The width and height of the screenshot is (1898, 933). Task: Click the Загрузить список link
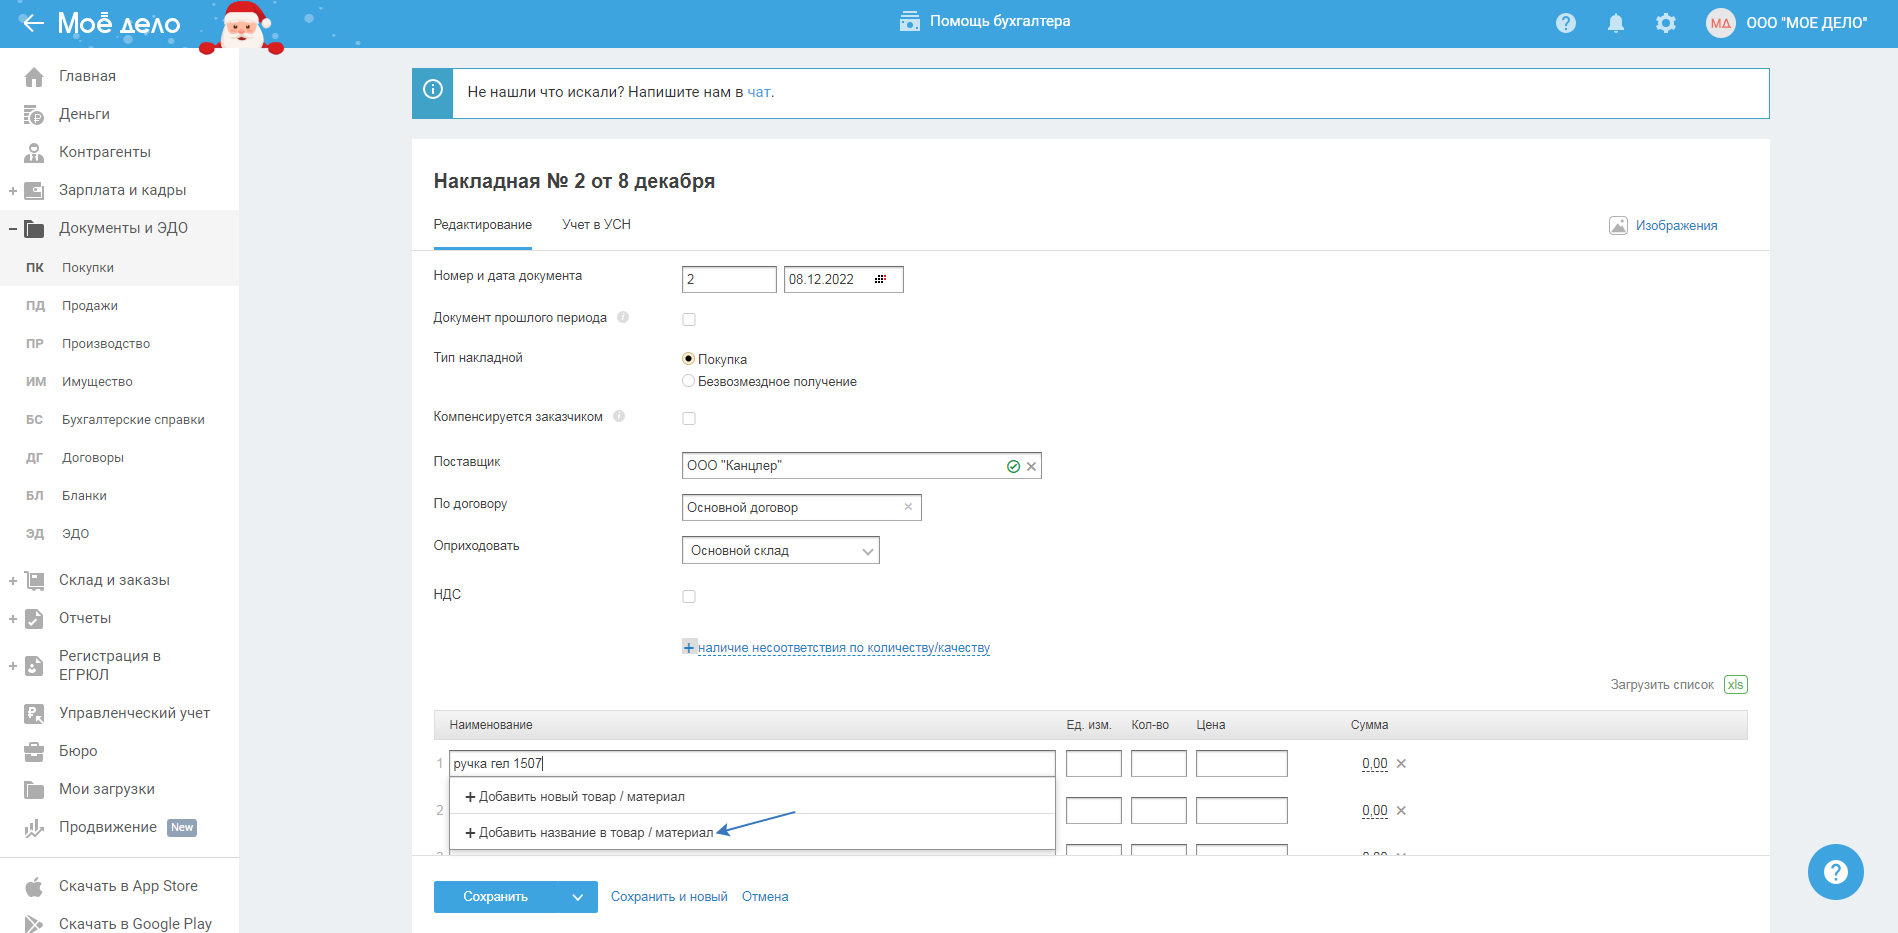coord(1662,685)
